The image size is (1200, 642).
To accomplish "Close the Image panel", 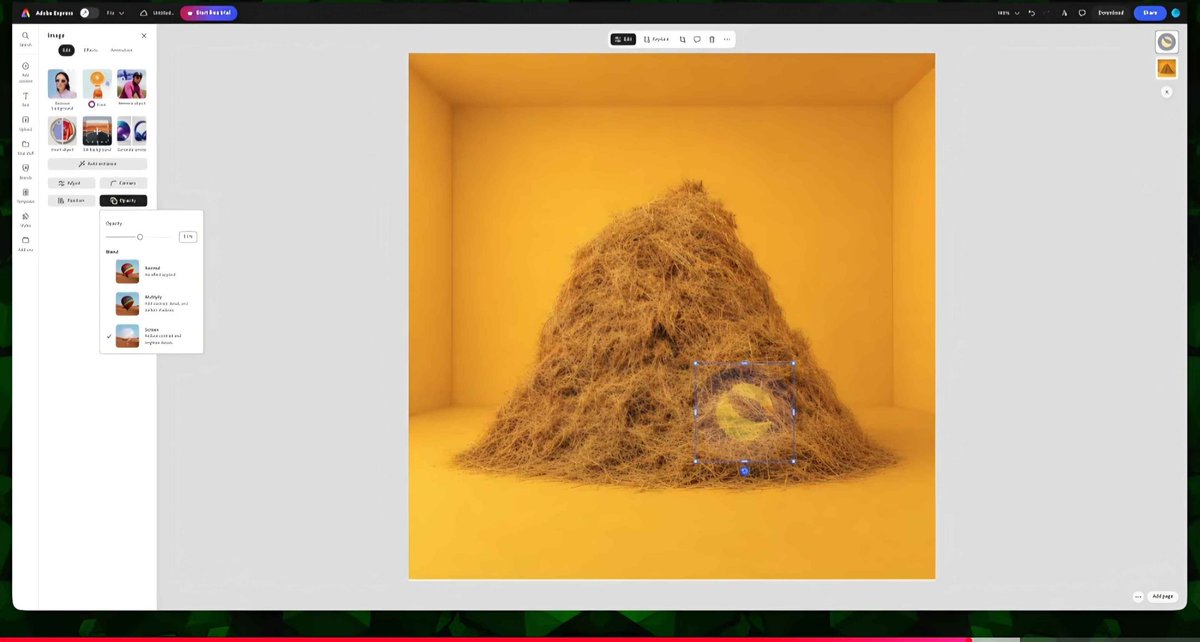I will pyautogui.click(x=144, y=35).
